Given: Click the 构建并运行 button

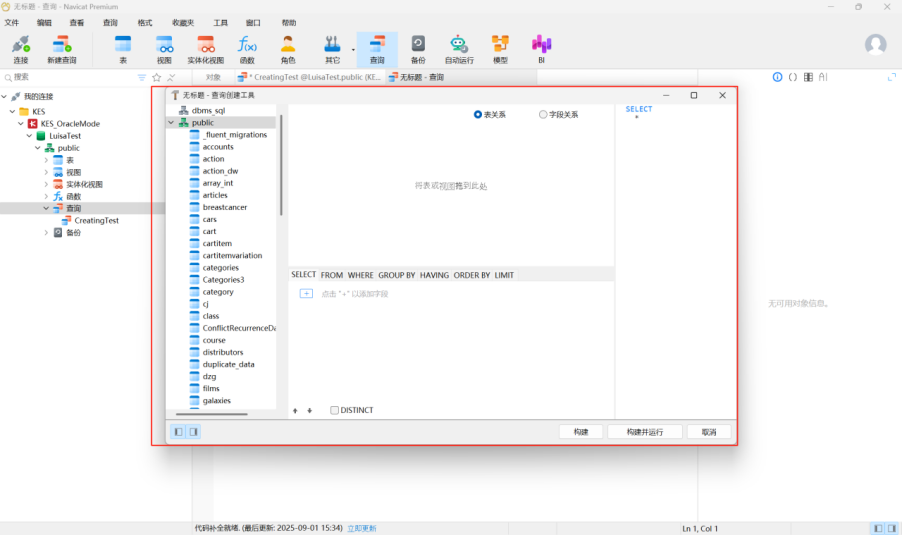Looking at the screenshot, I should point(644,432).
